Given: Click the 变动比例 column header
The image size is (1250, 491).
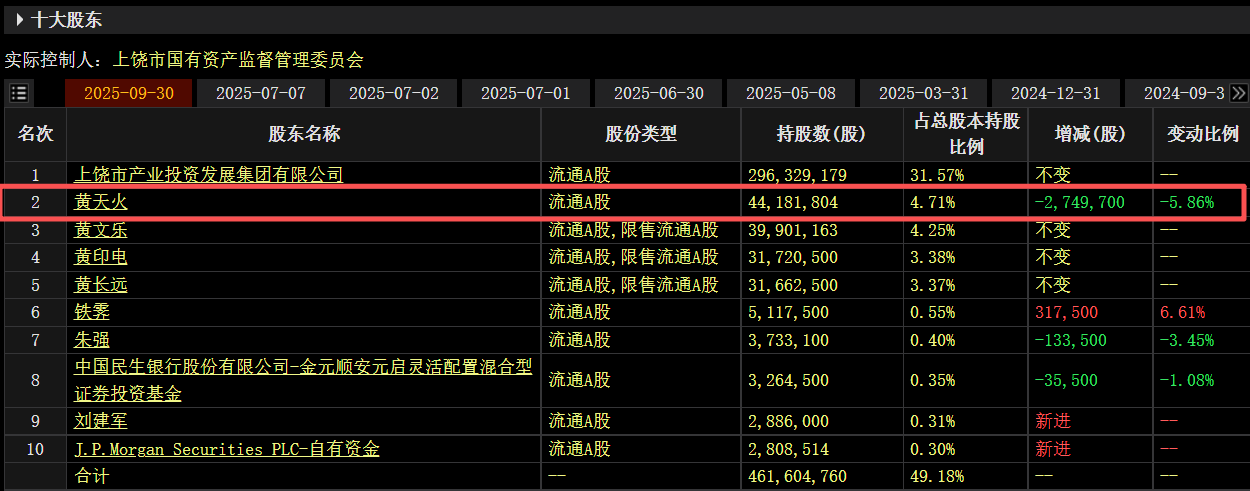Looking at the screenshot, I should pos(1201,134).
